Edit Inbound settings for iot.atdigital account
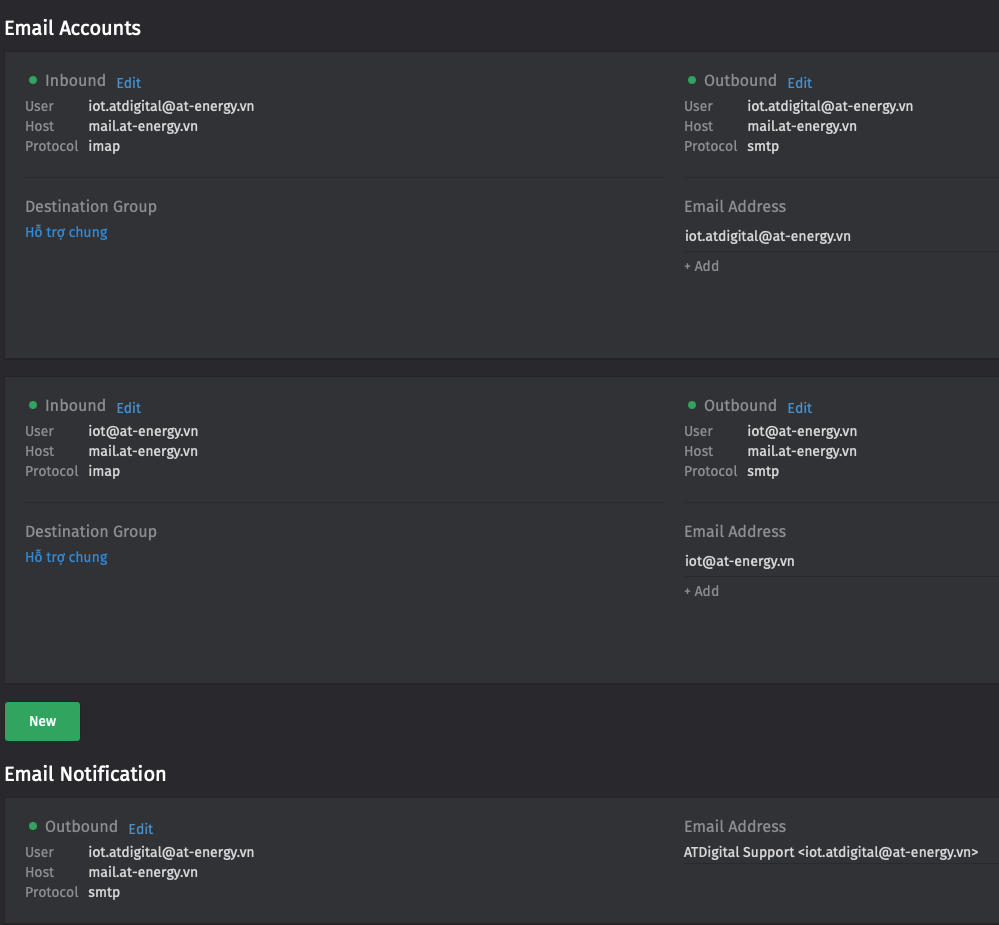Viewport: 999px width, 925px height. click(x=128, y=83)
